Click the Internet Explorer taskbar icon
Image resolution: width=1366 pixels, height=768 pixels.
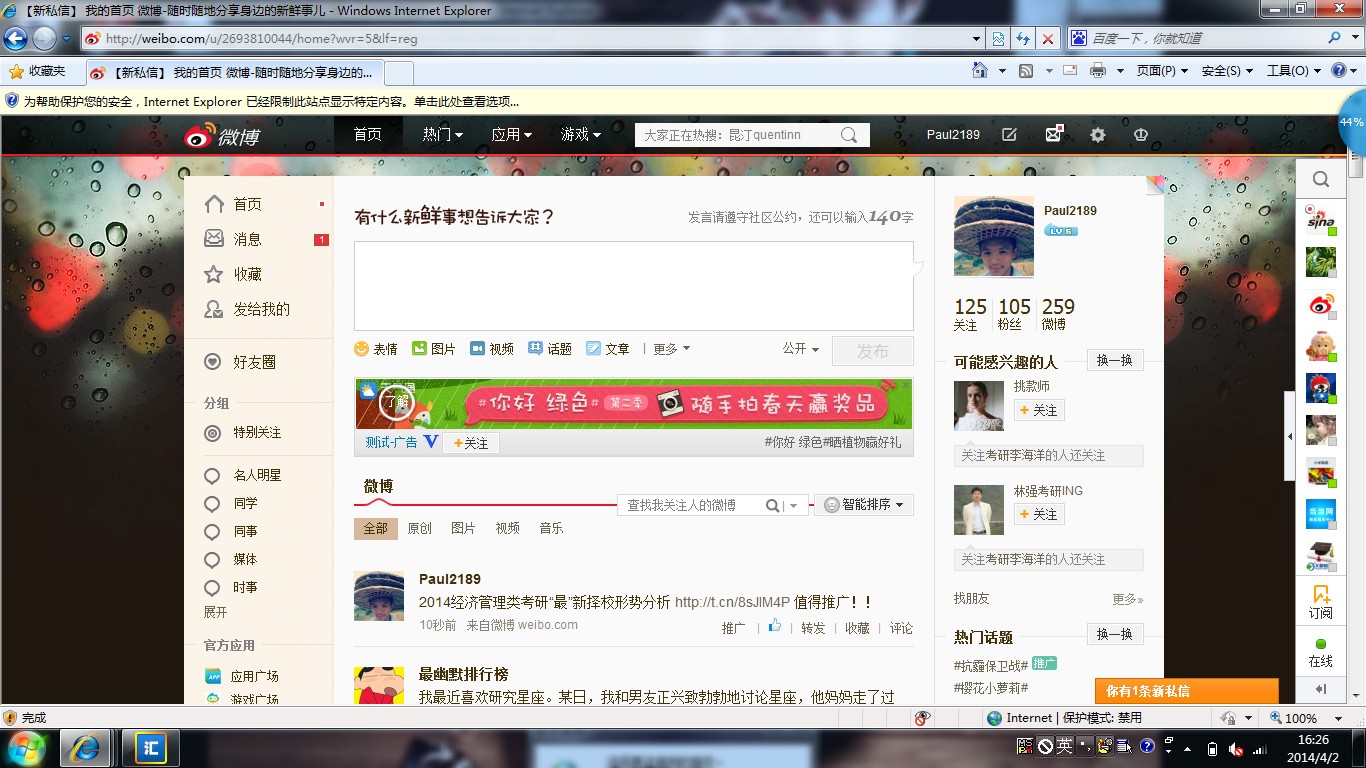point(86,747)
